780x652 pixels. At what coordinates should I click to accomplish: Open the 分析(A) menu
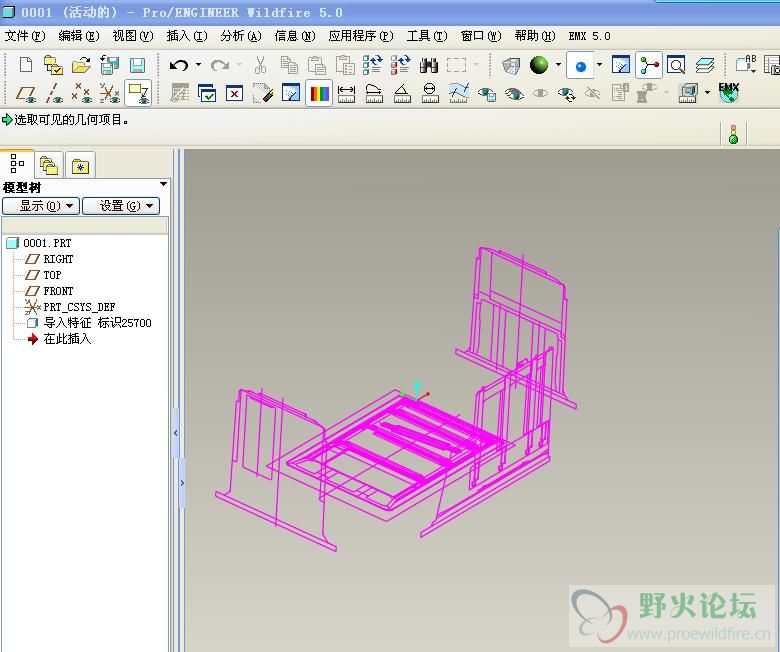241,36
